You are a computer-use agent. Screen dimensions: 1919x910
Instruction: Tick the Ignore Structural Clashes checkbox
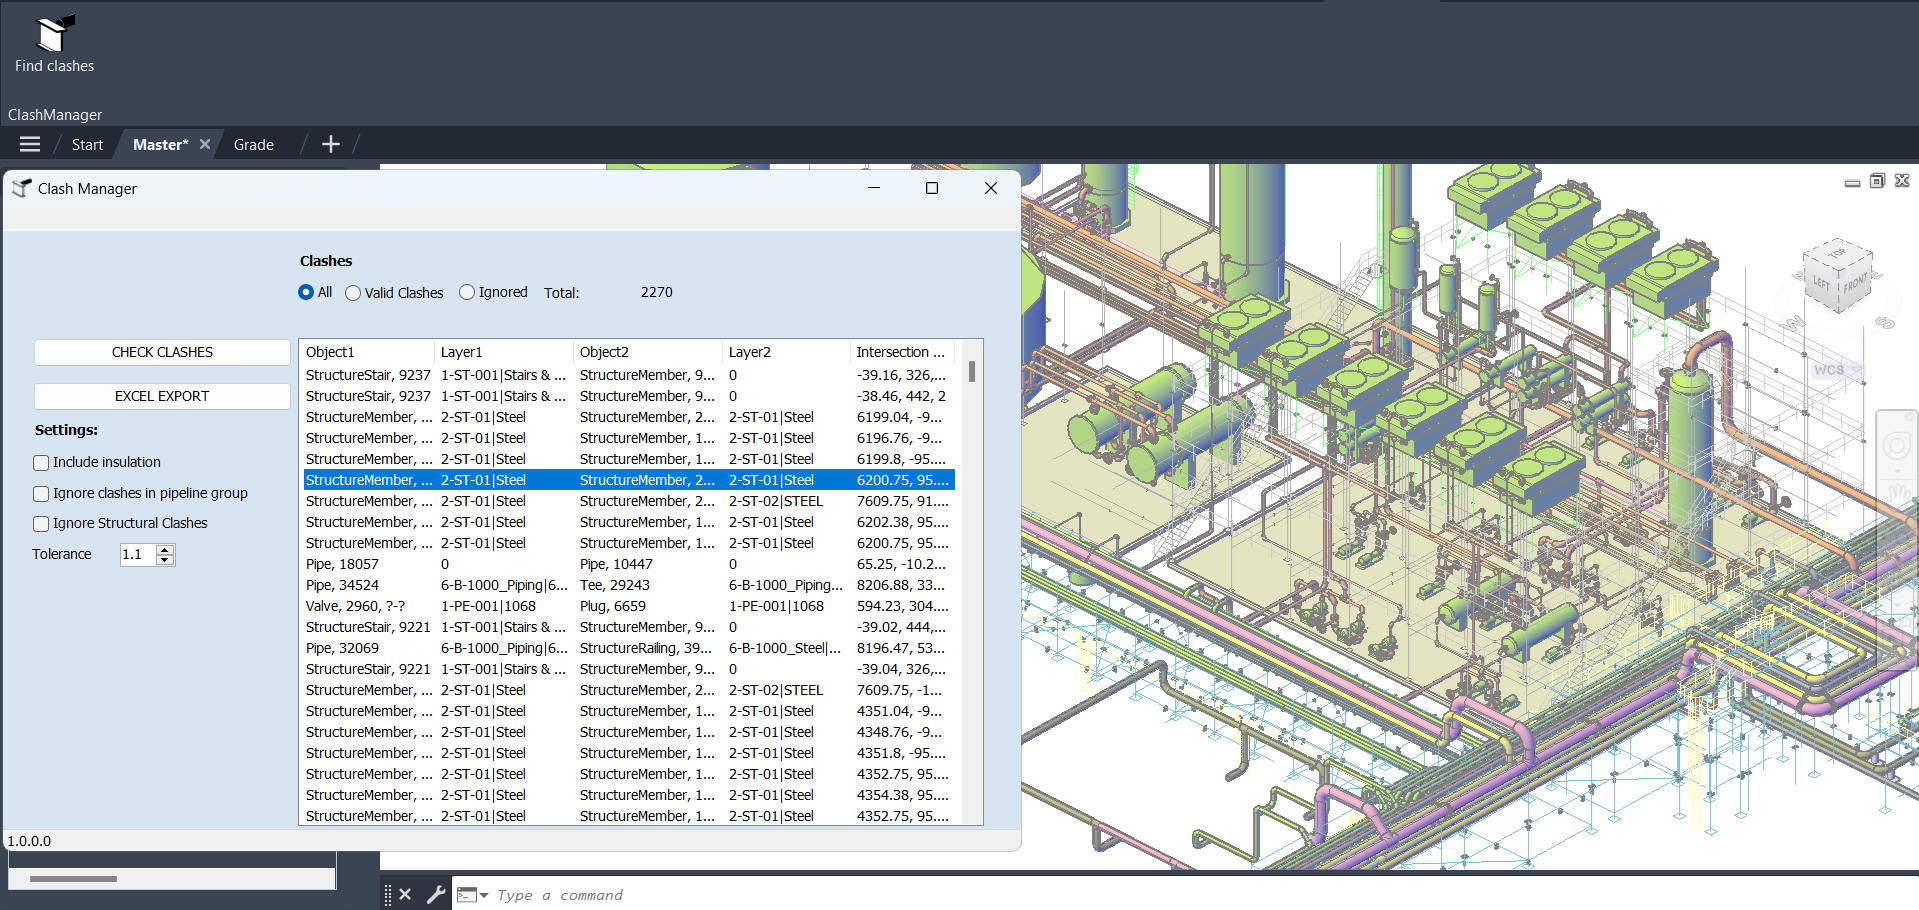click(42, 524)
